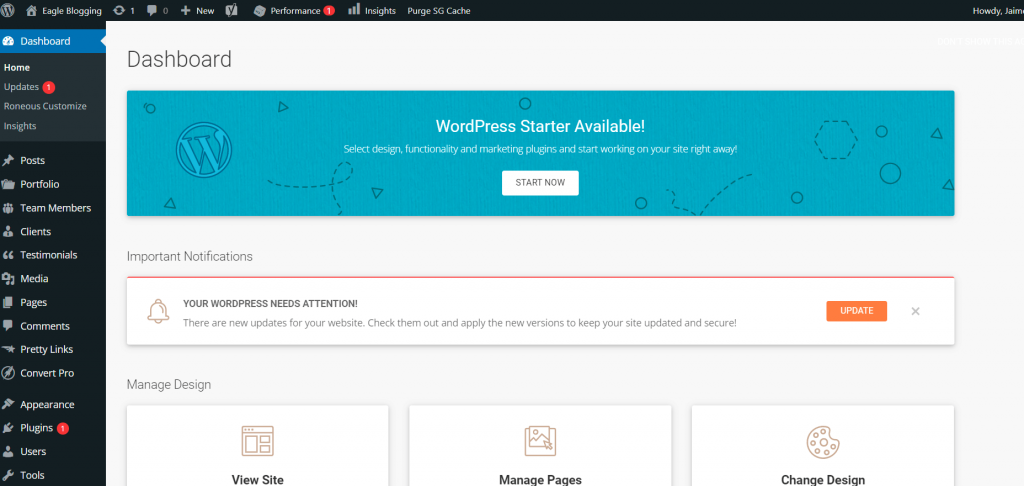The height and width of the screenshot is (486, 1024).
Task: Open the Home submenu item
Action: pyautogui.click(x=17, y=67)
